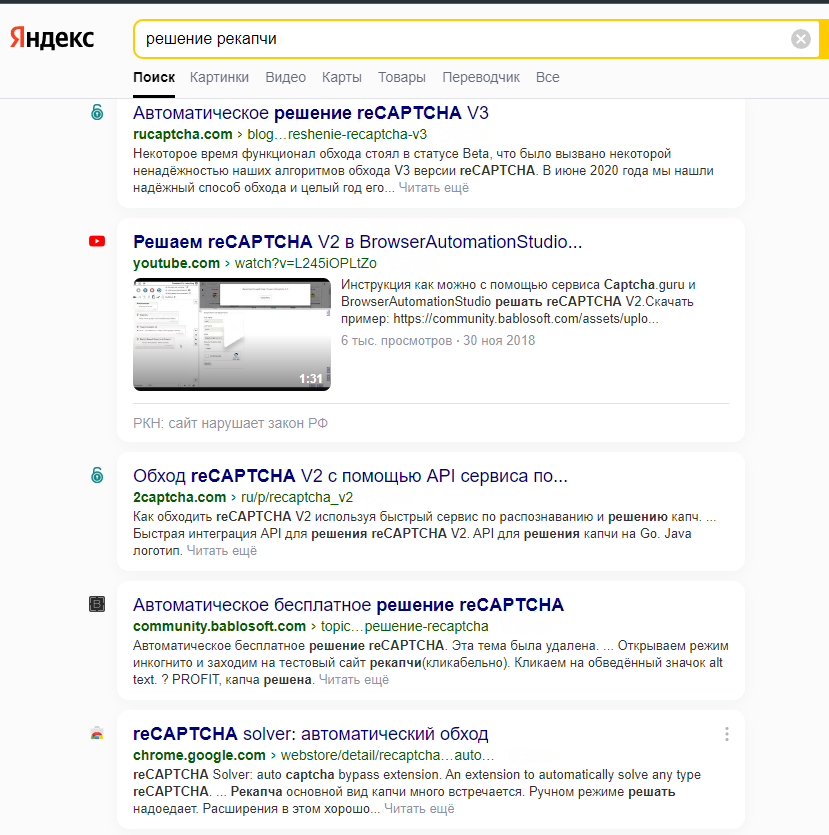Click the ru/p/recaptcha_v2 path link

(297, 497)
